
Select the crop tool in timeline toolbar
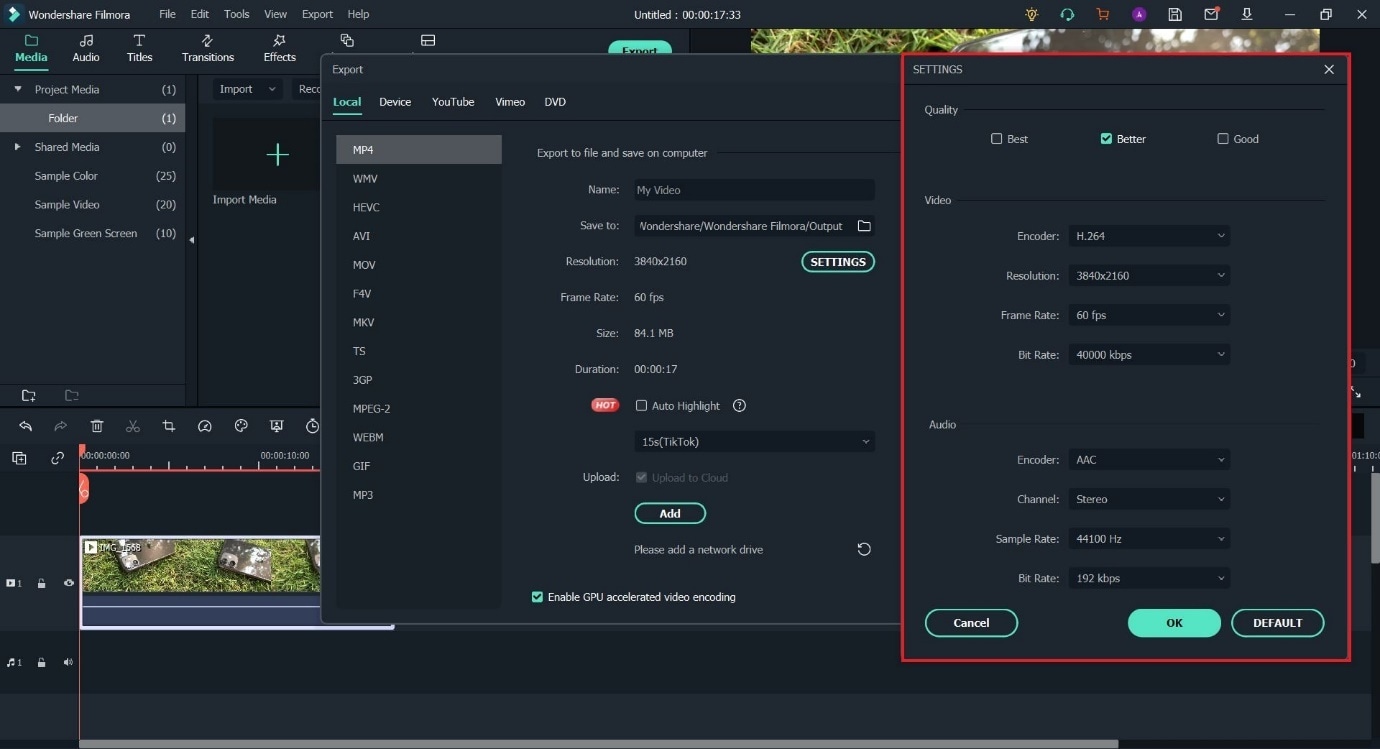[x=169, y=426]
